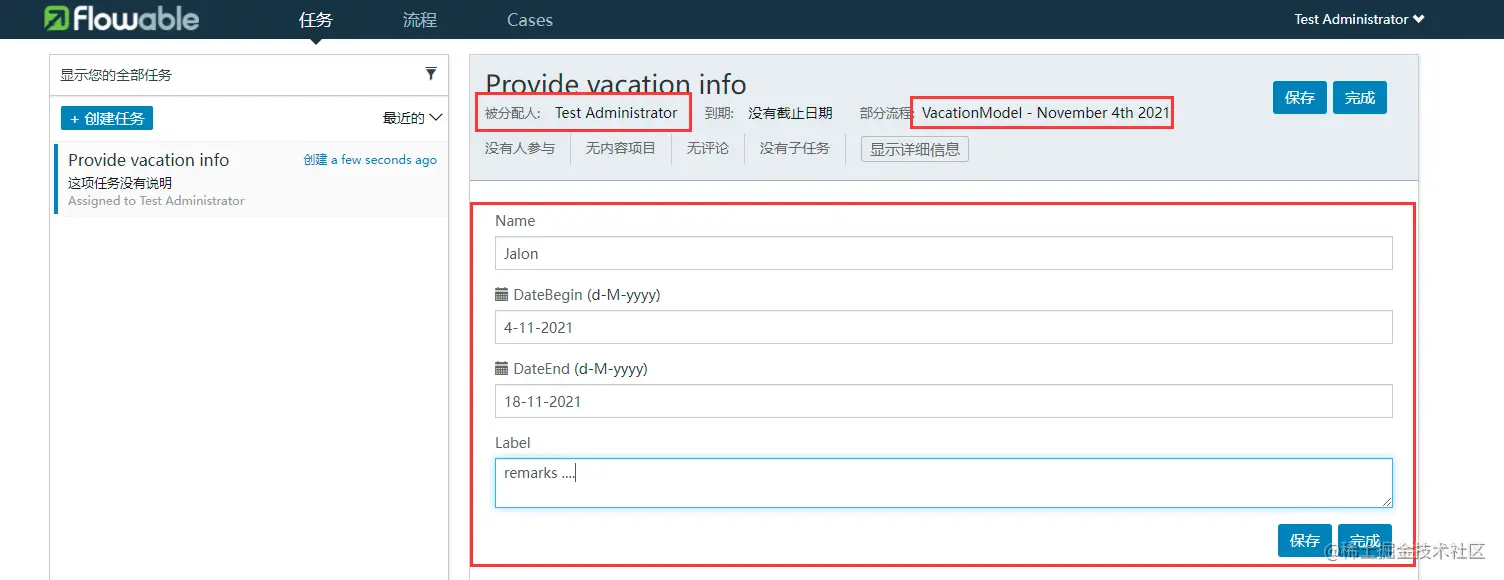Click the DateBegin calendar icon
The height and width of the screenshot is (580, 1504).
tap(502, 295)
